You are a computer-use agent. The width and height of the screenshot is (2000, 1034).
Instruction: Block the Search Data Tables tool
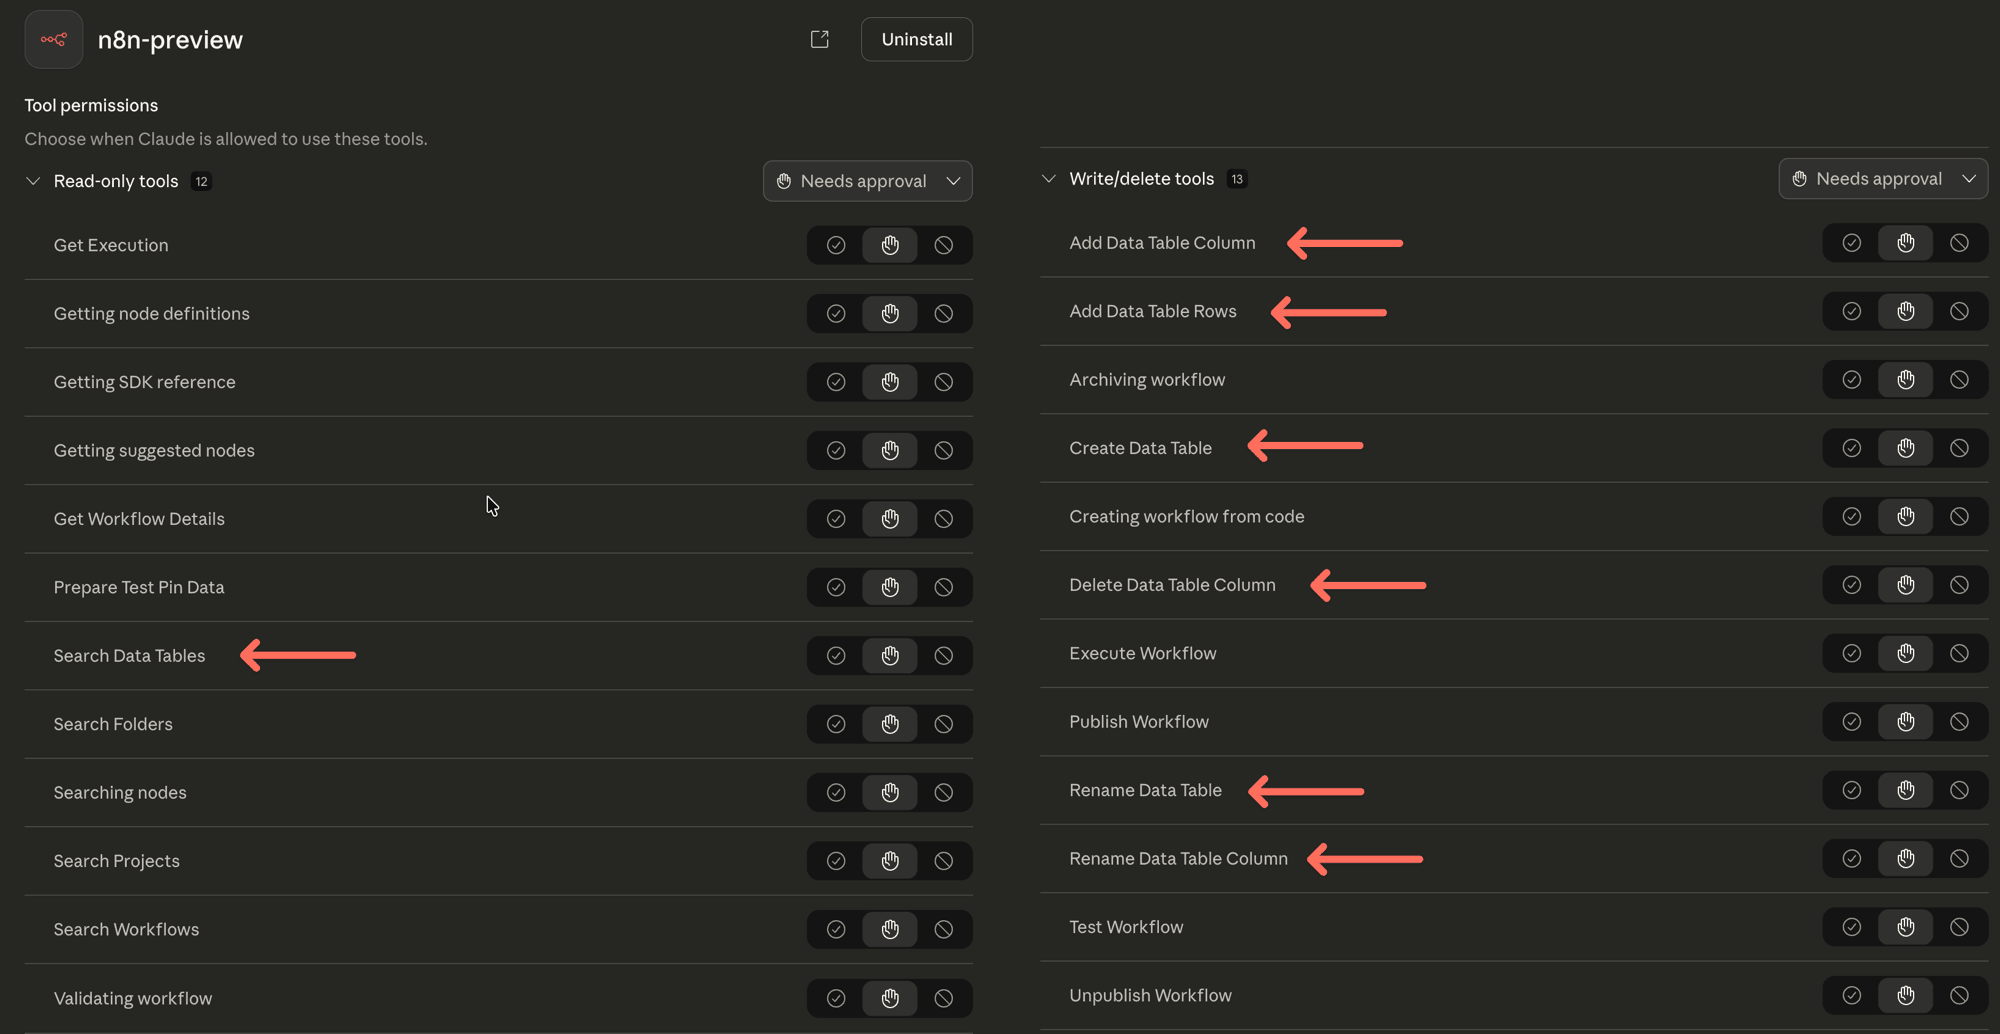point(944,656)
